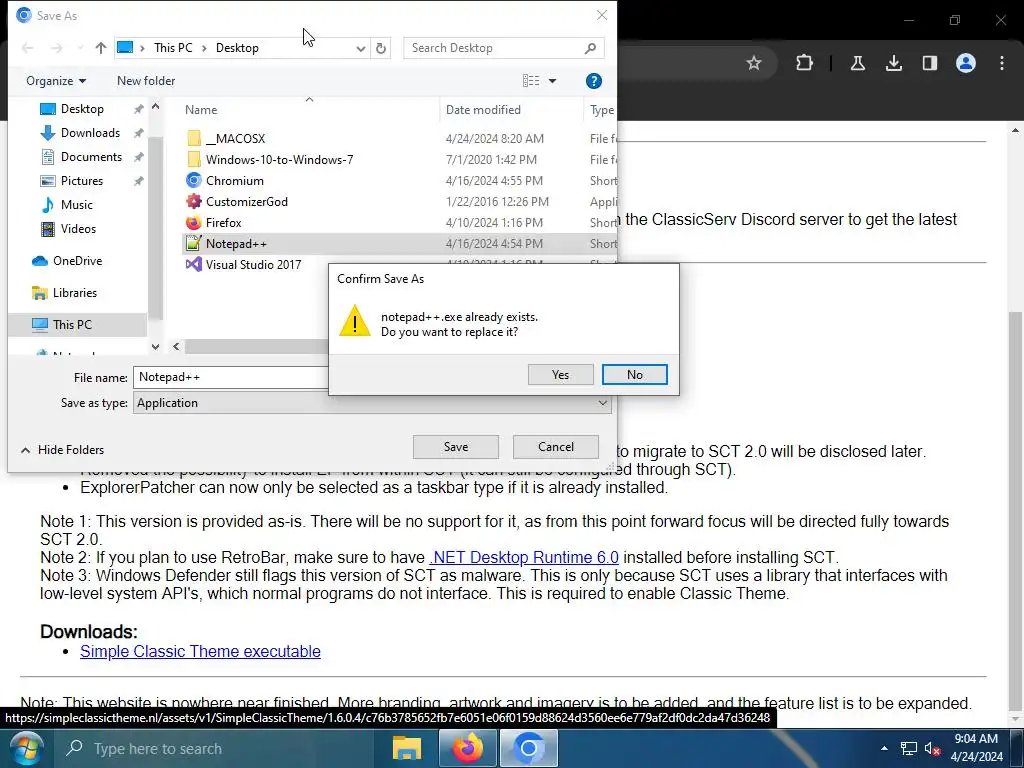
Task: Go up one folder level
Action: click(101, 48)
